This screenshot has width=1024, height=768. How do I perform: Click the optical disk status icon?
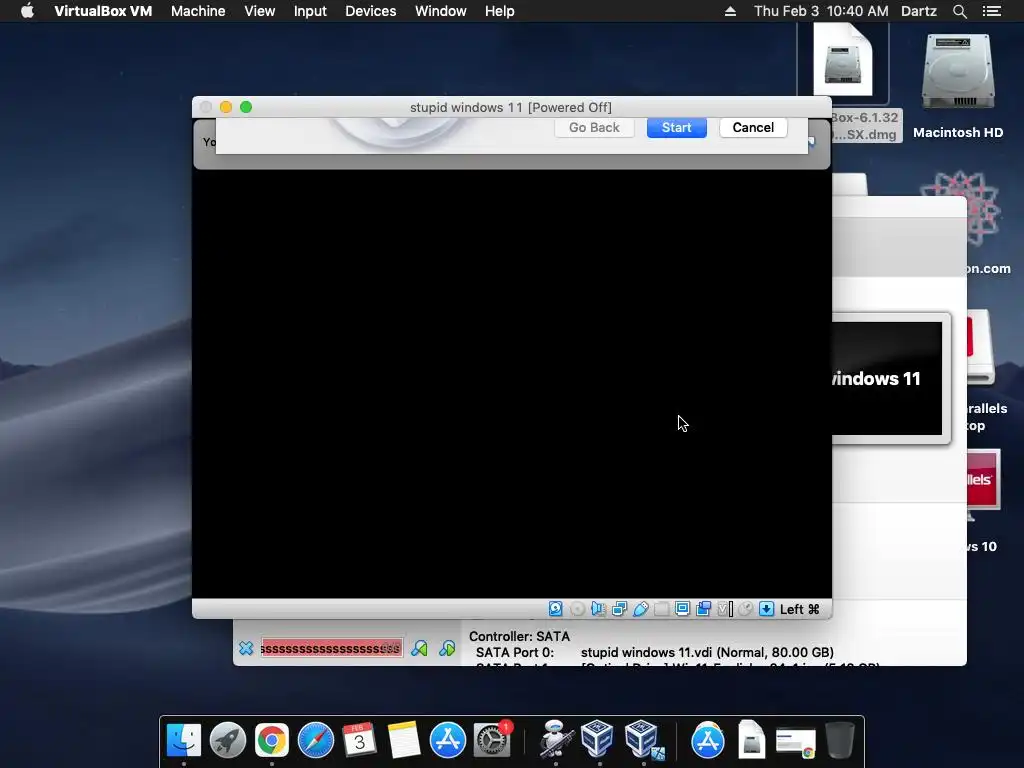pos(577,609)
